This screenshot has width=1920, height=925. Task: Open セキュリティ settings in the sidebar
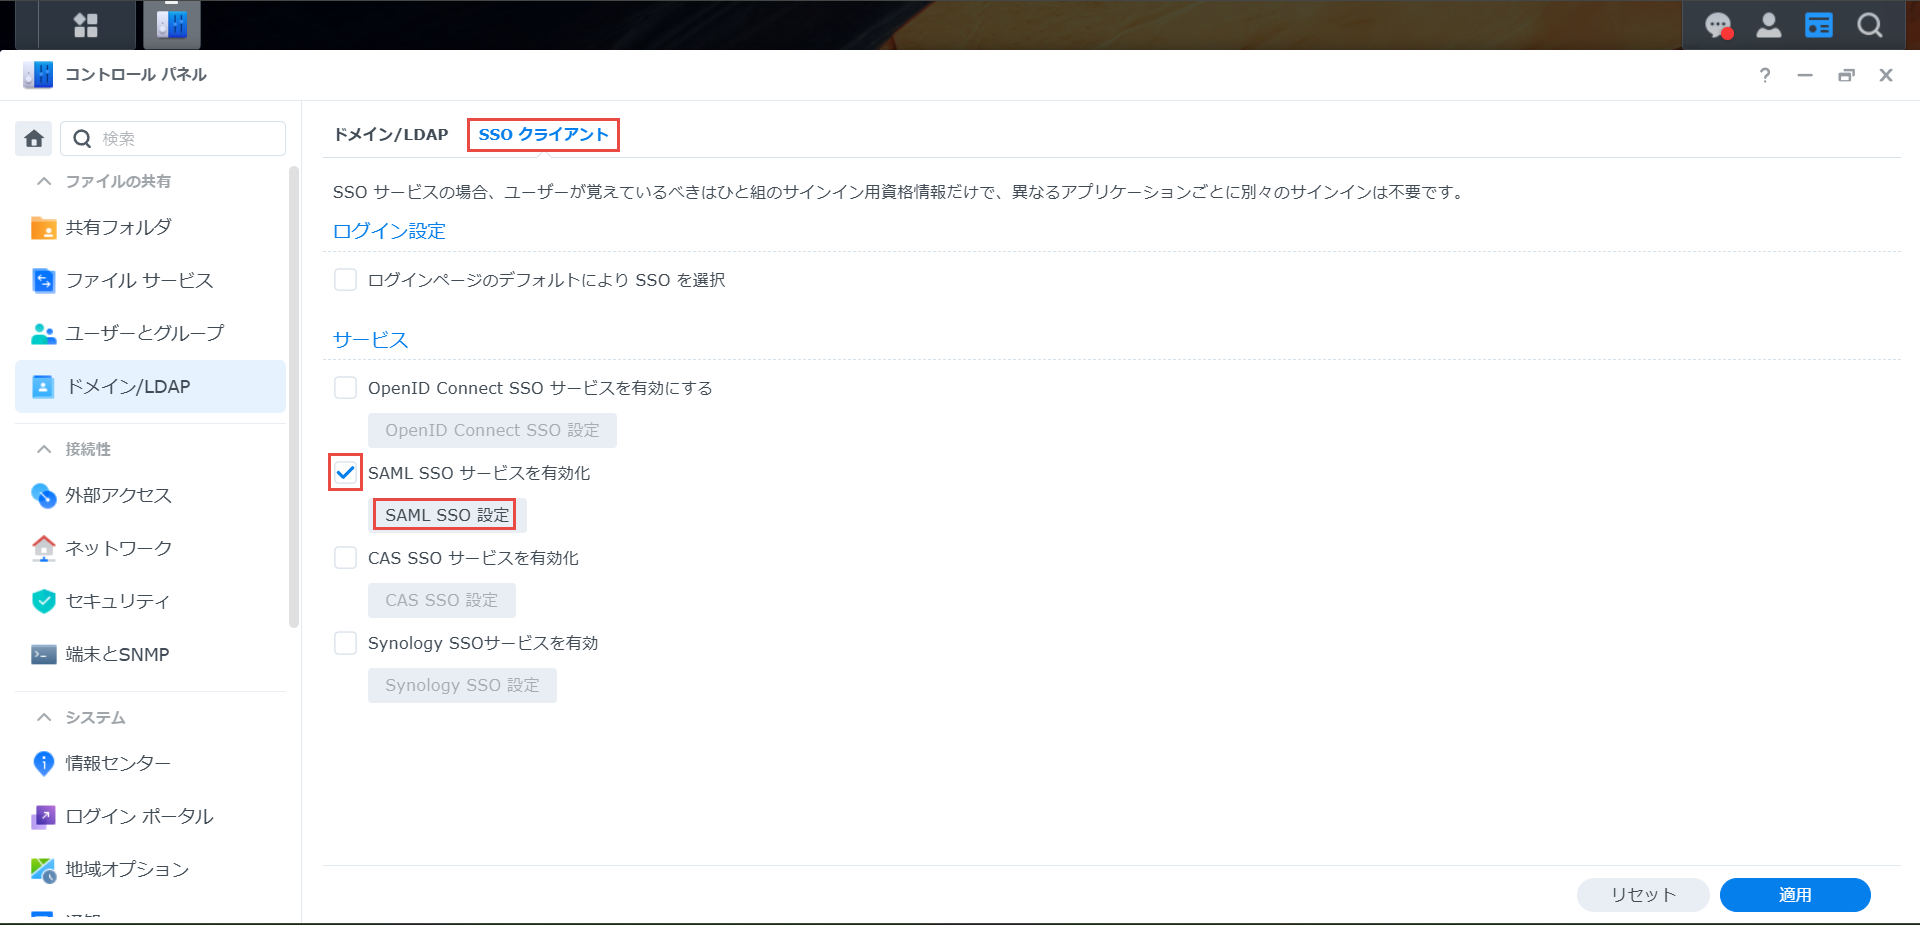click(117, 601)
